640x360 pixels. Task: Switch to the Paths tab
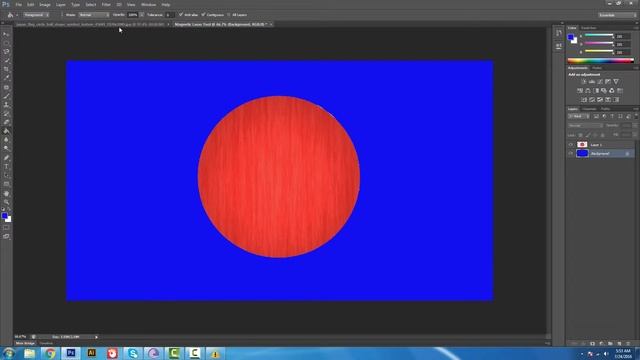(605, 109)
